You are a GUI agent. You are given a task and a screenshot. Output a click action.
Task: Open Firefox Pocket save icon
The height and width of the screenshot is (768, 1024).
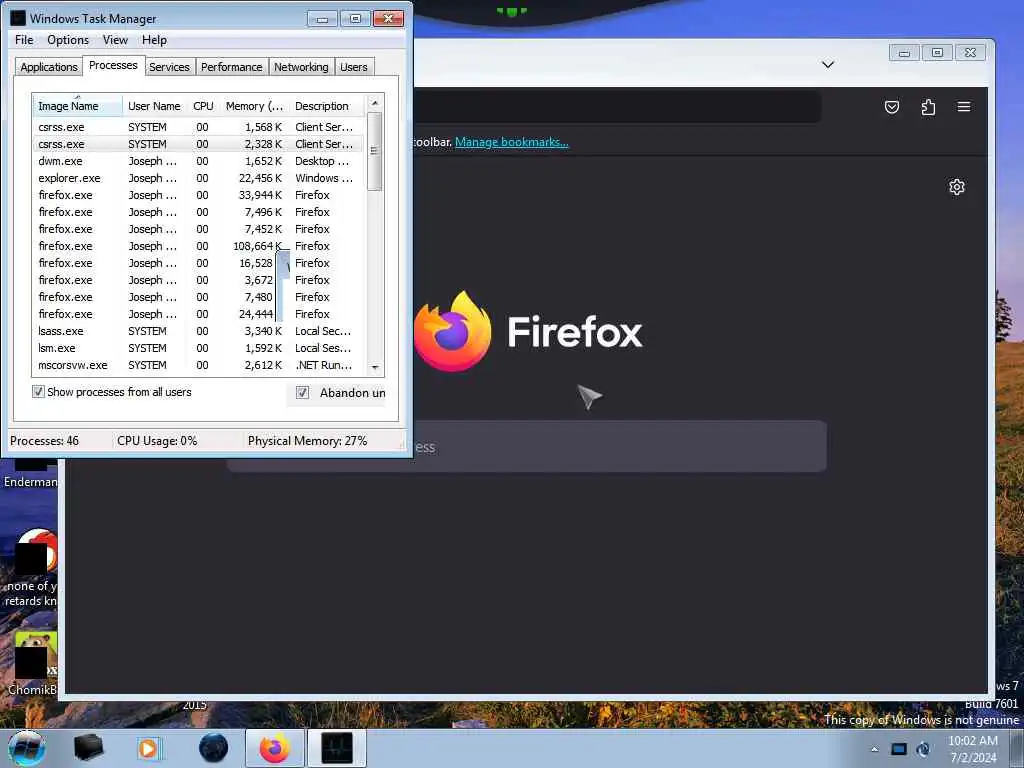(891, 107)
